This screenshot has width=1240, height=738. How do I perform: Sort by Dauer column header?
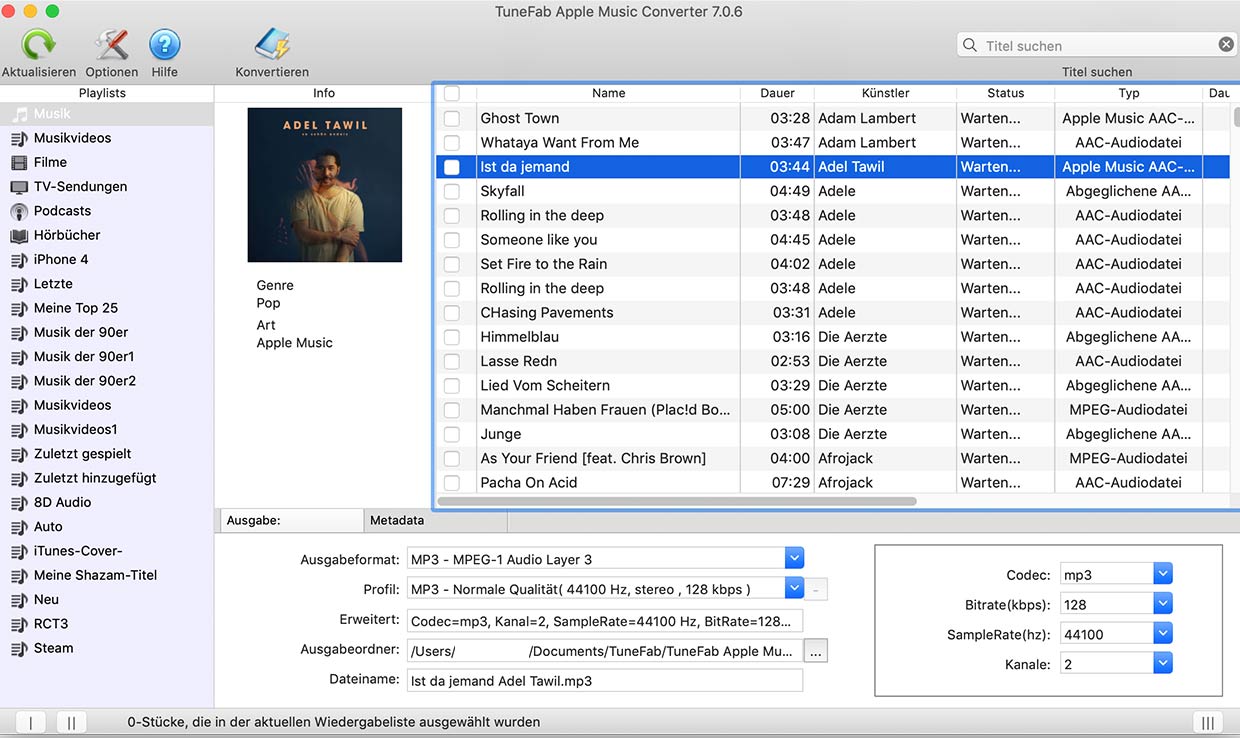(777, 93)
